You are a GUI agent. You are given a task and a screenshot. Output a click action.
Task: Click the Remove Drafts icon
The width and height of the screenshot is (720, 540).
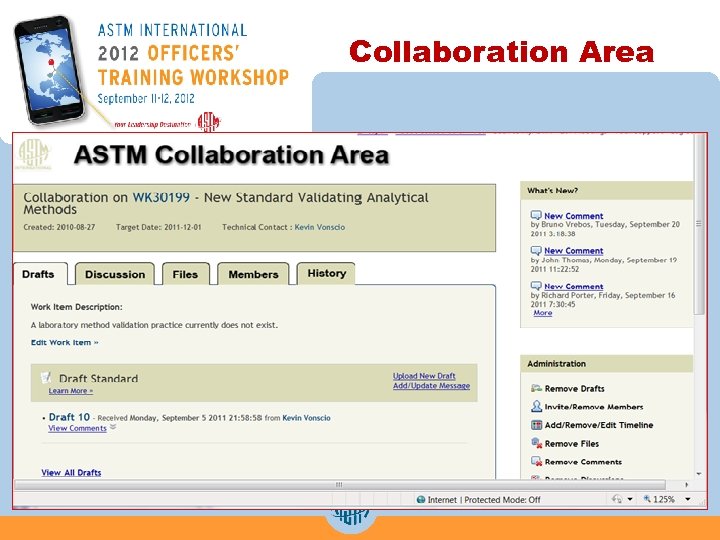pyautogui.click(x=536, y=388)
